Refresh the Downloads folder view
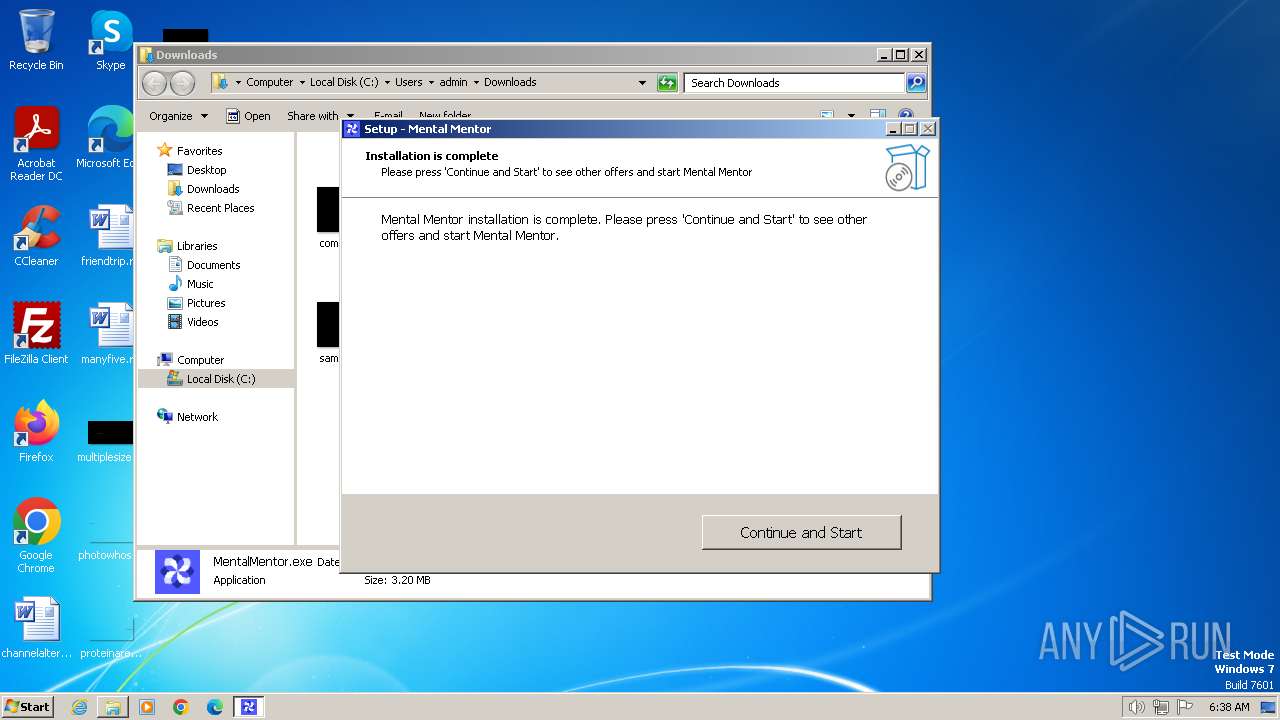 coord(667,83)
